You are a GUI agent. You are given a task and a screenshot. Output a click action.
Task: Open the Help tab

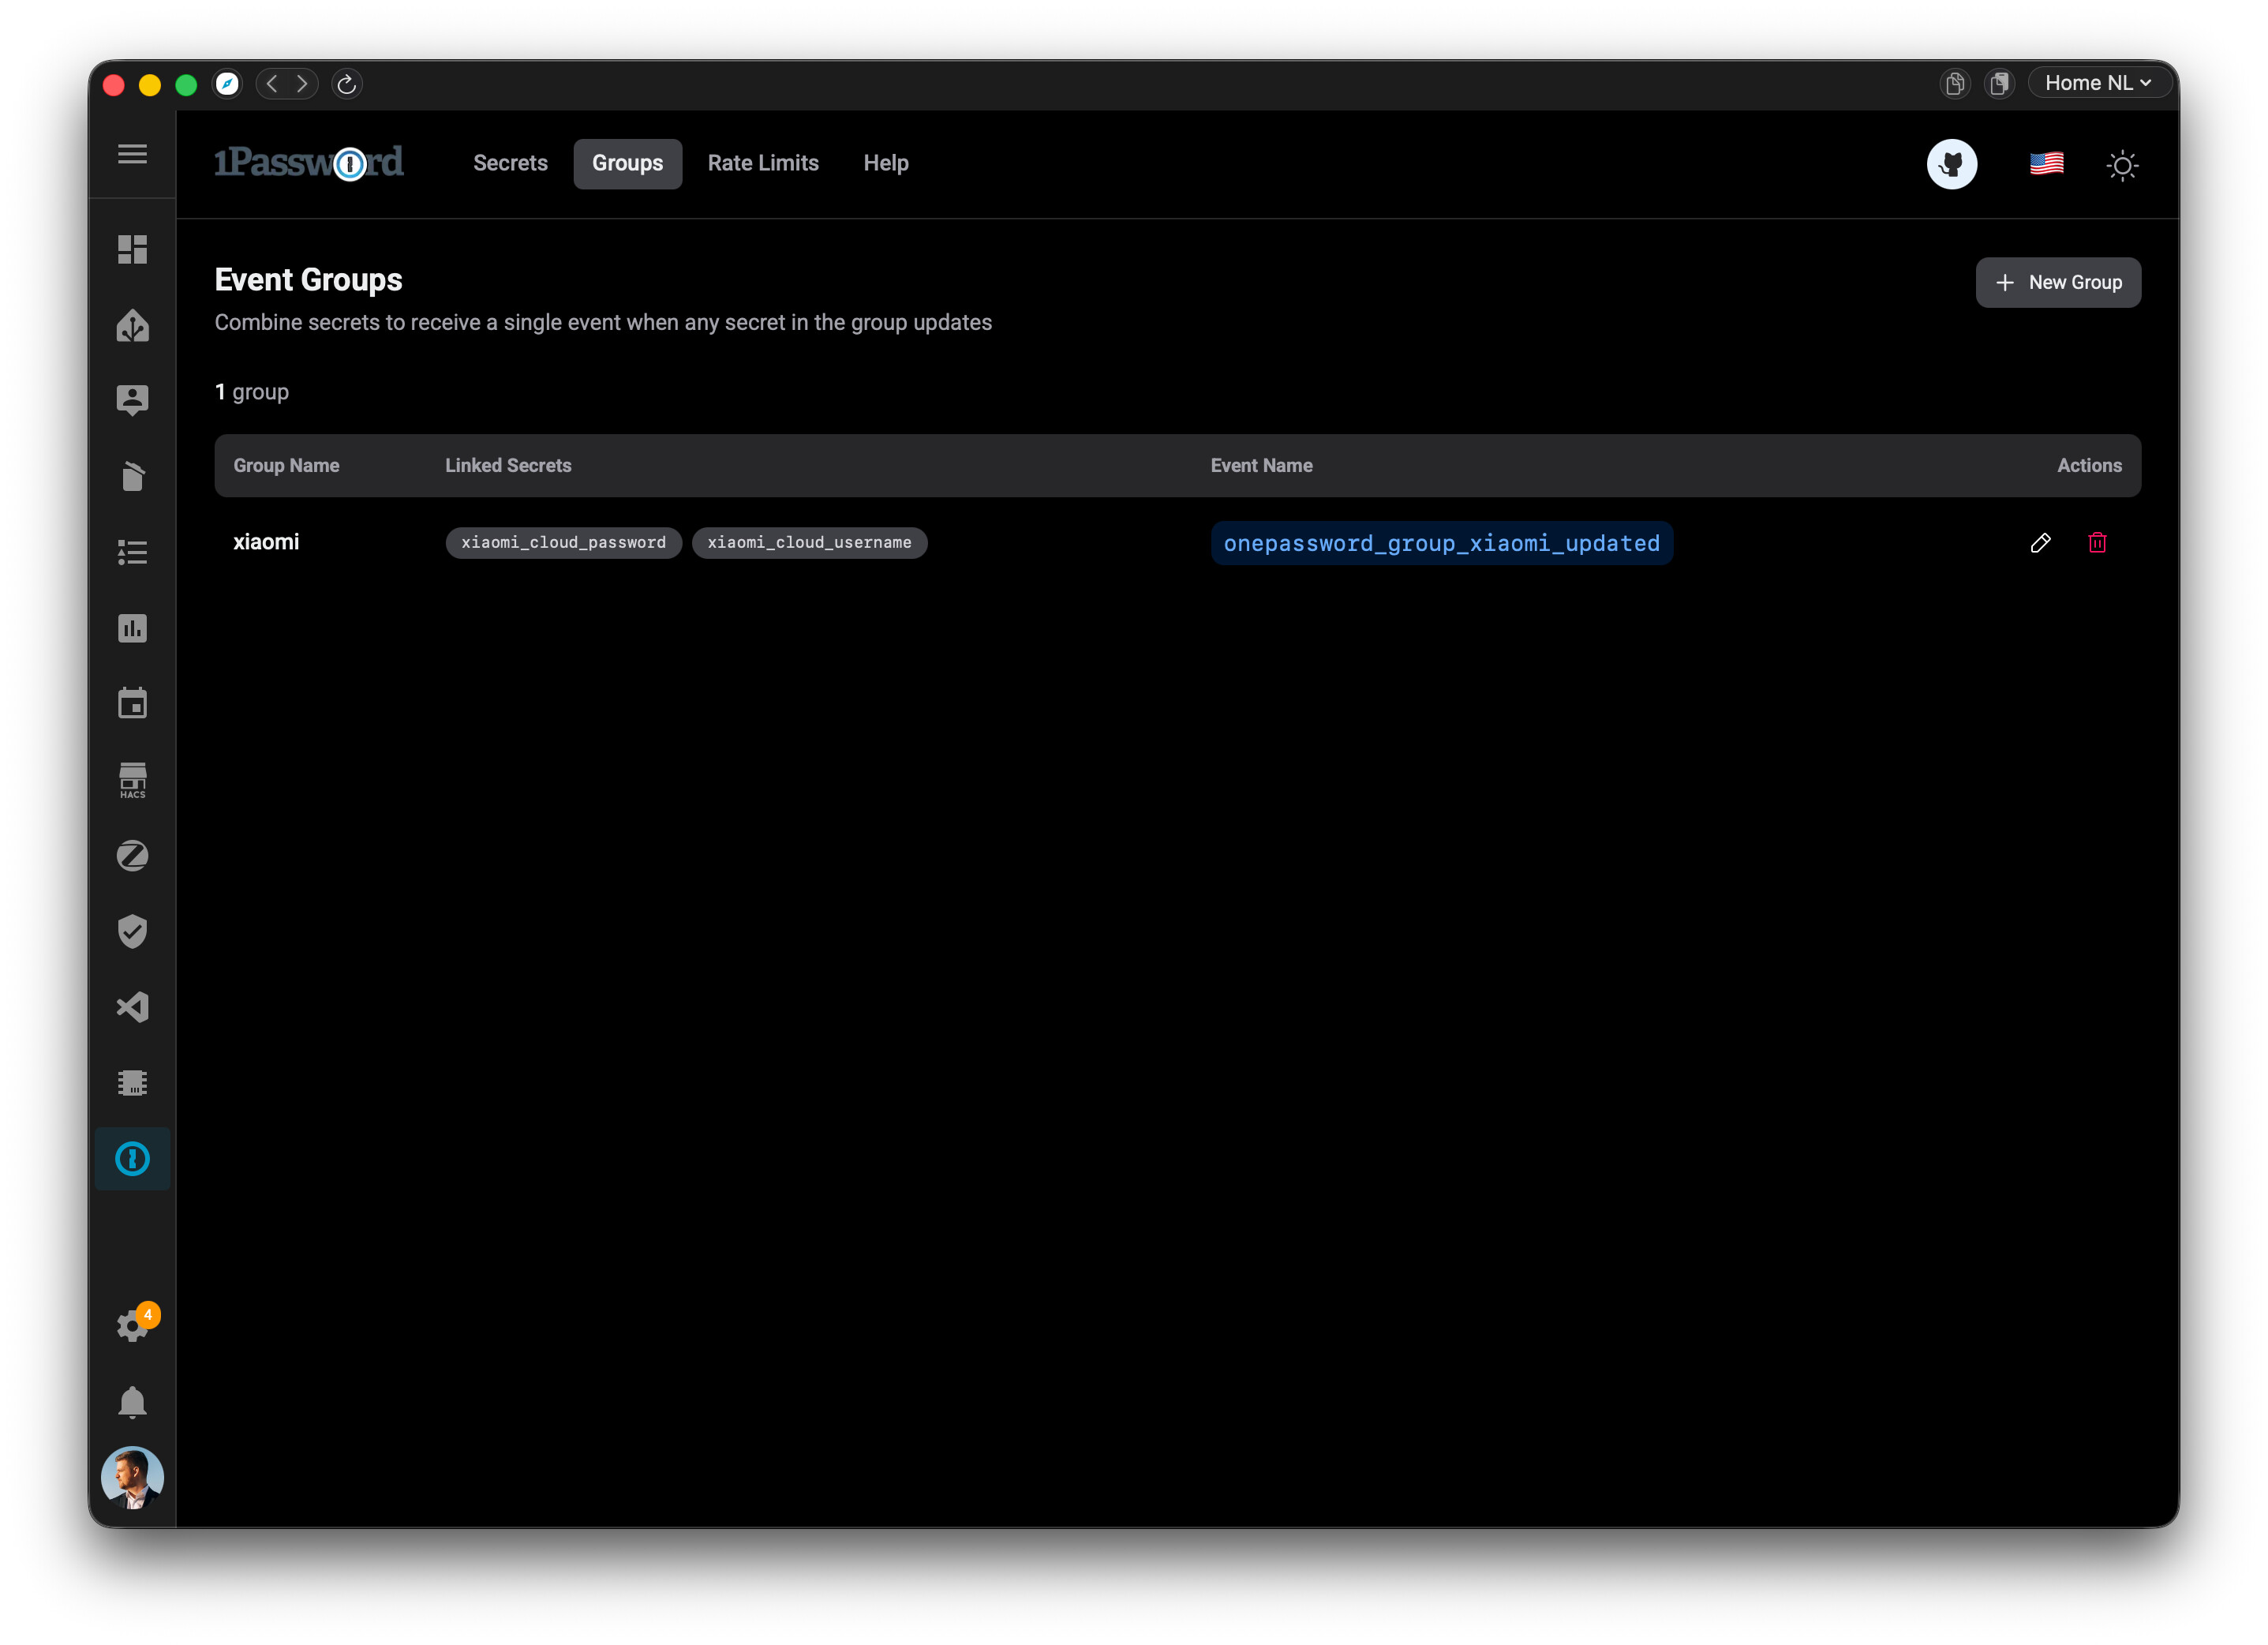pos(885,164)
